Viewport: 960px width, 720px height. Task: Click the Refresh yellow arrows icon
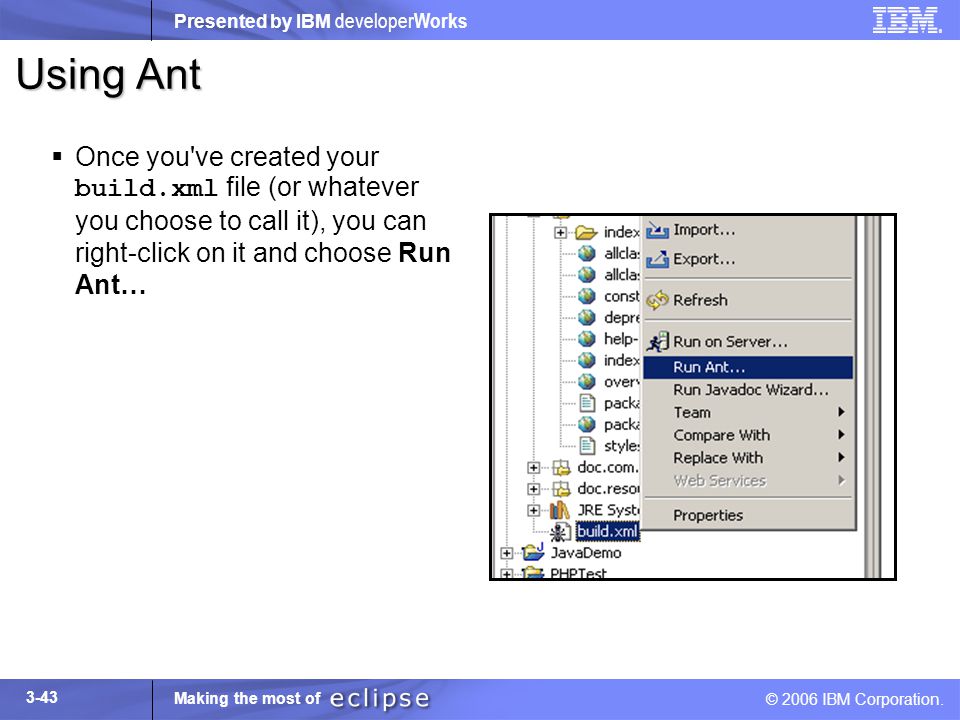point(658,300)
